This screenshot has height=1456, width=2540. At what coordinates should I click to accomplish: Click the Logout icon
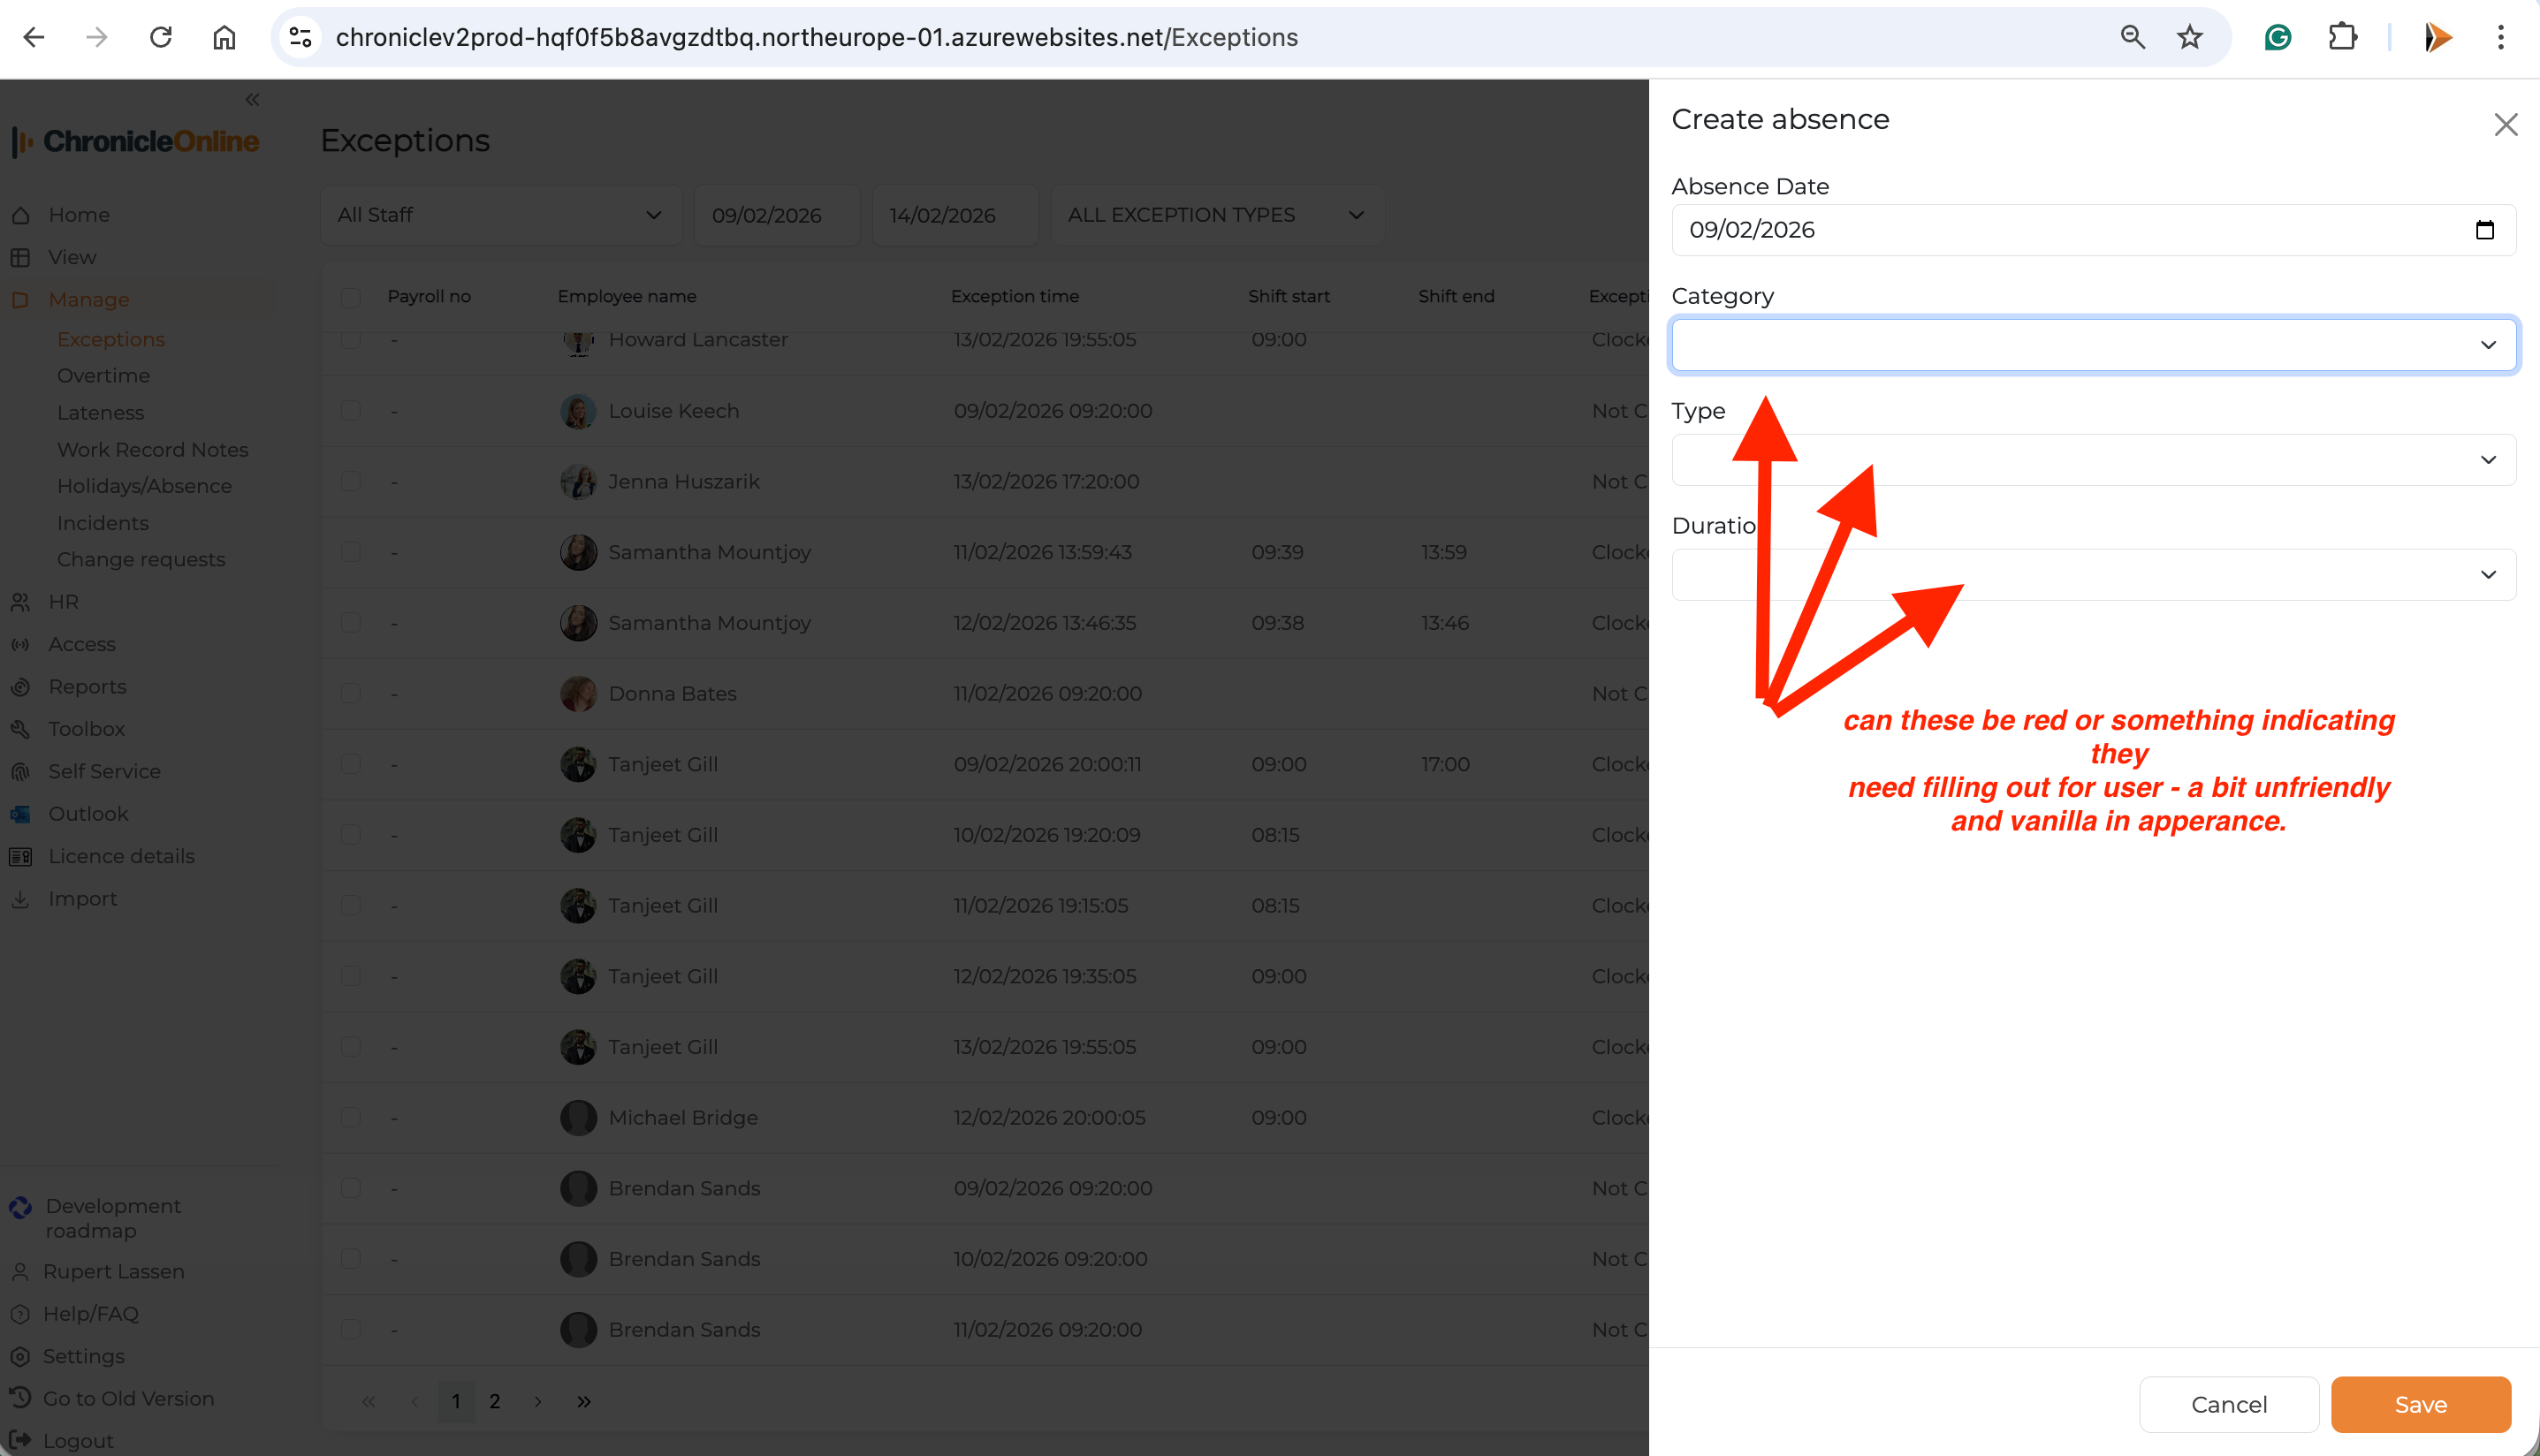19,1440
